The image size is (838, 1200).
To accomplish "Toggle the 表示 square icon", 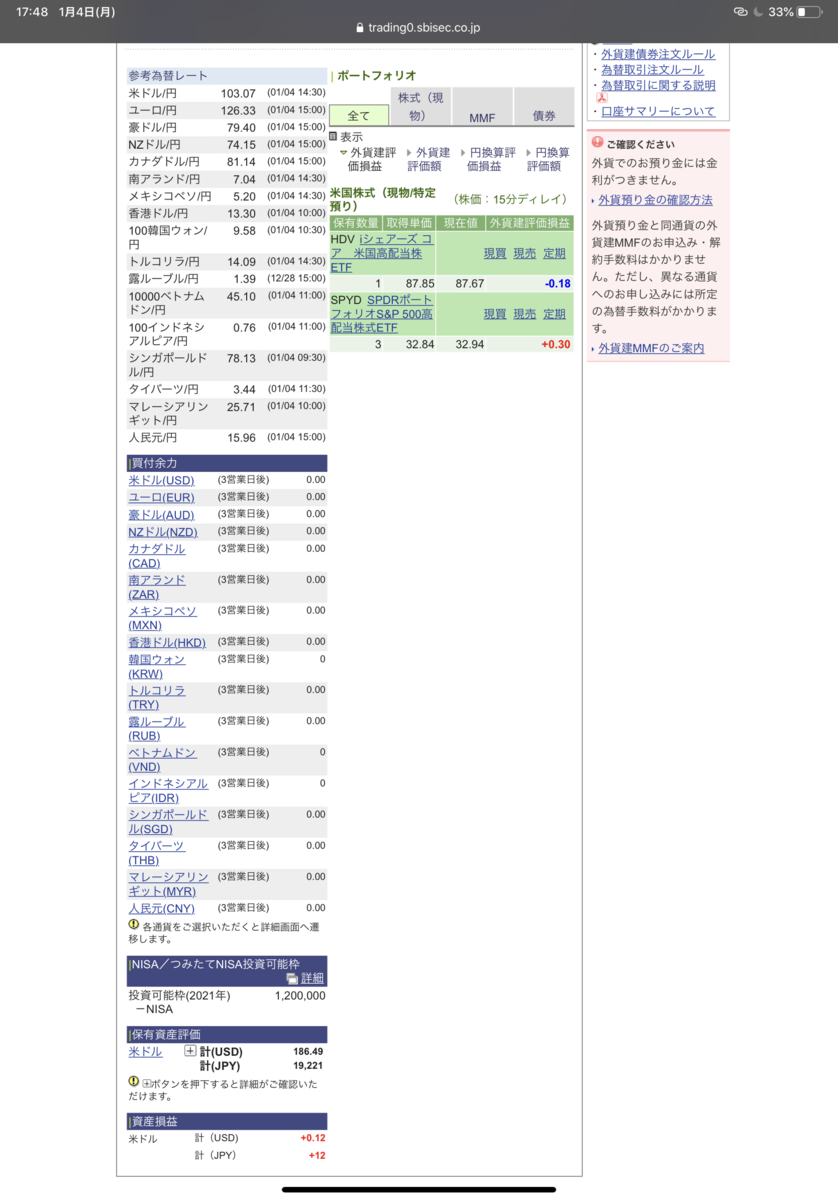I will coord(334,137).
